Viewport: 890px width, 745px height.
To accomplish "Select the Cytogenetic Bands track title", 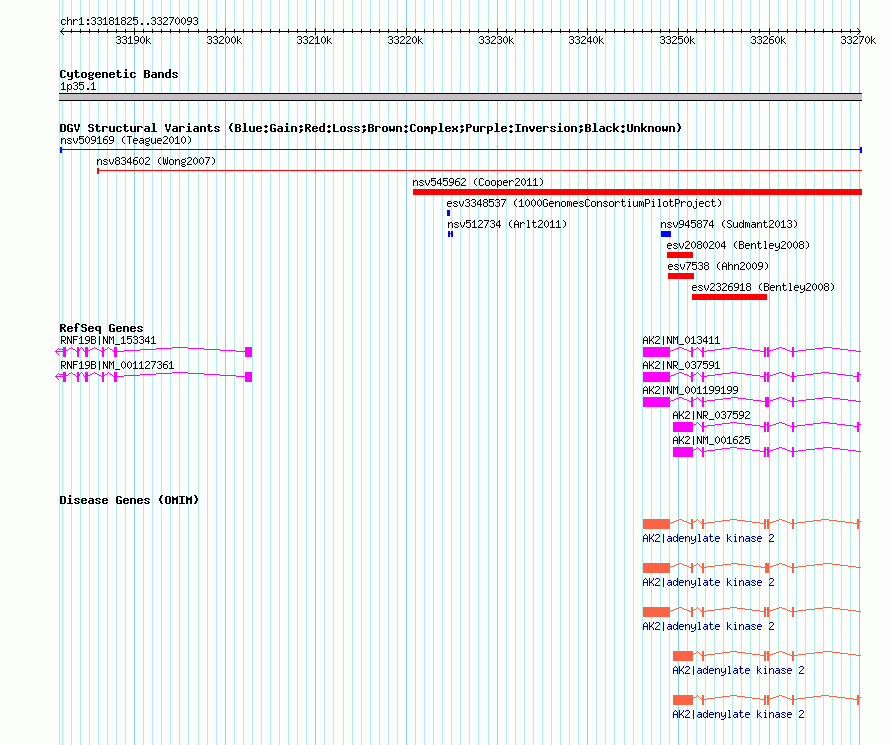I will [x=119, y=74].
